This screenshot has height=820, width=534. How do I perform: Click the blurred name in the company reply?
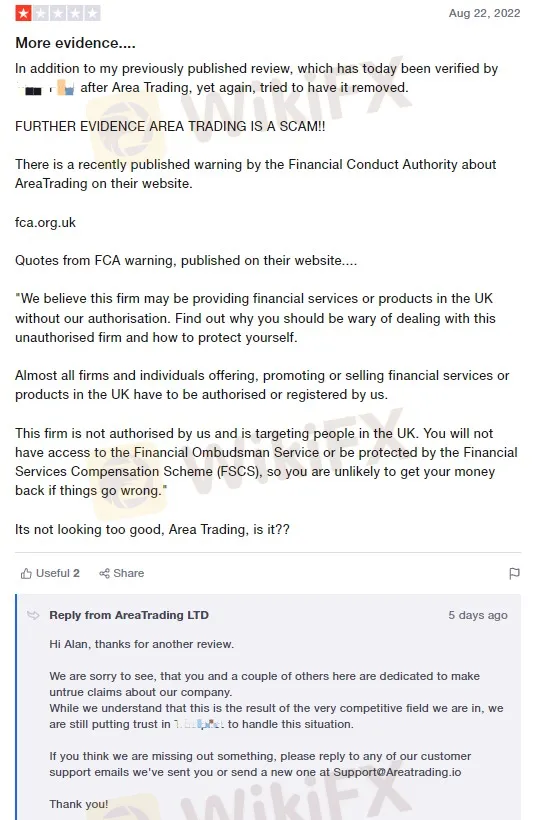coord(199,724)
